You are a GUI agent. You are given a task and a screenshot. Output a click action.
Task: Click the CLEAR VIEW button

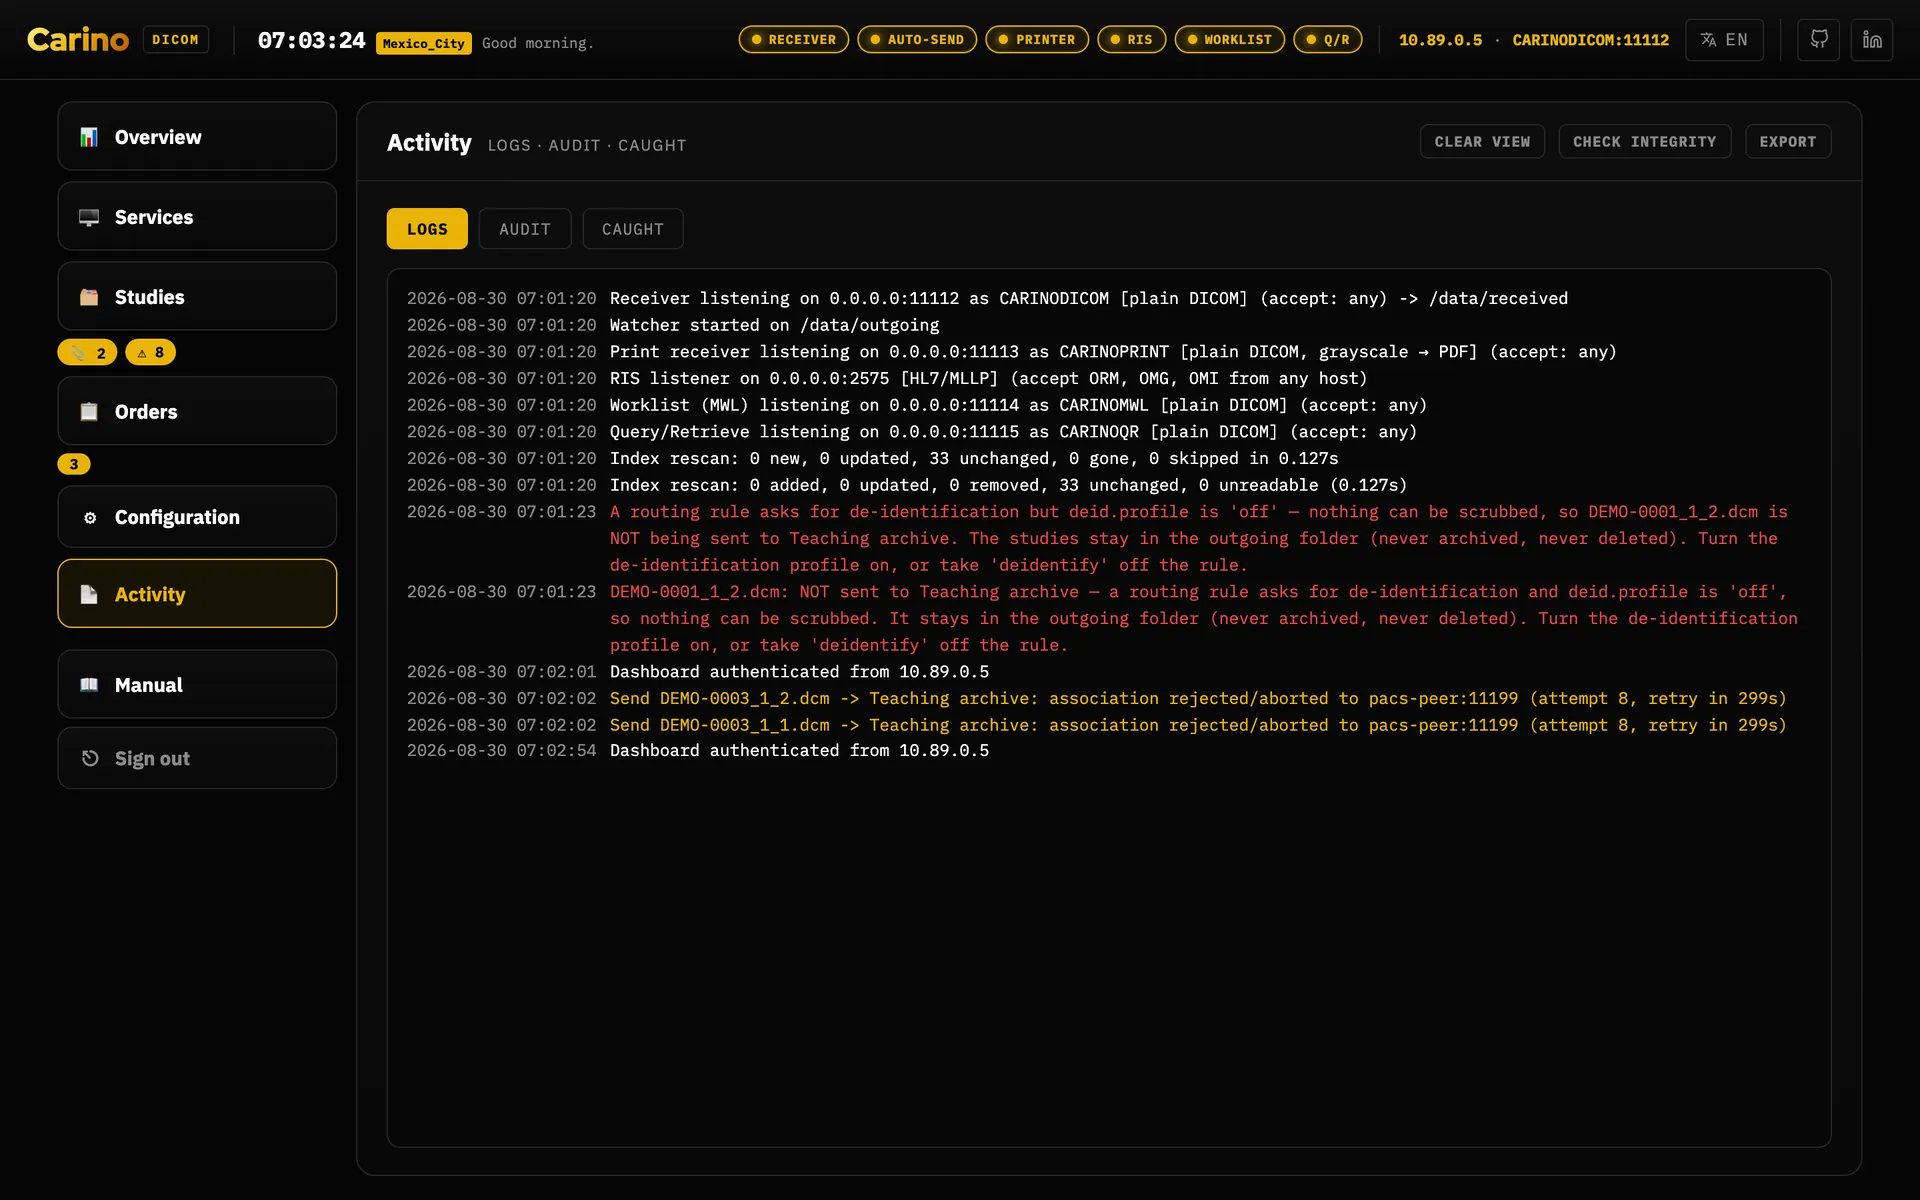1482,142
